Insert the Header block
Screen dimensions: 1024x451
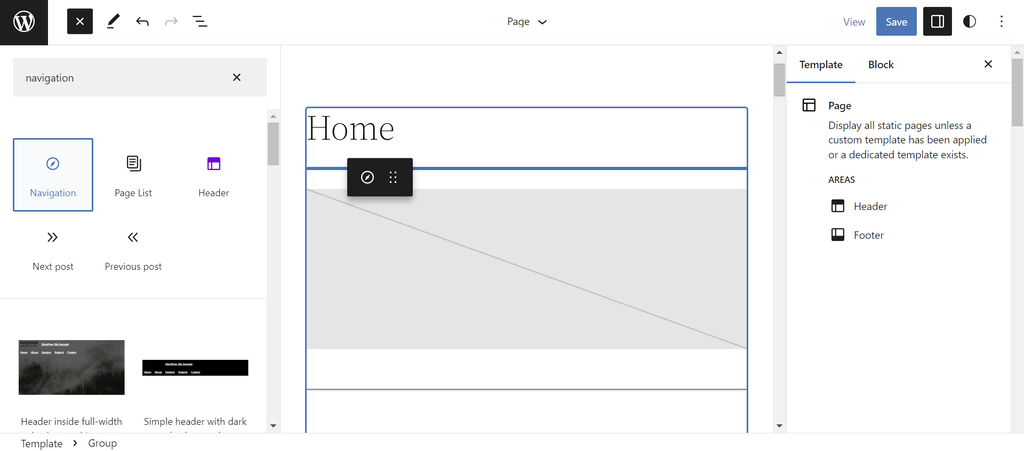[213, 175]
